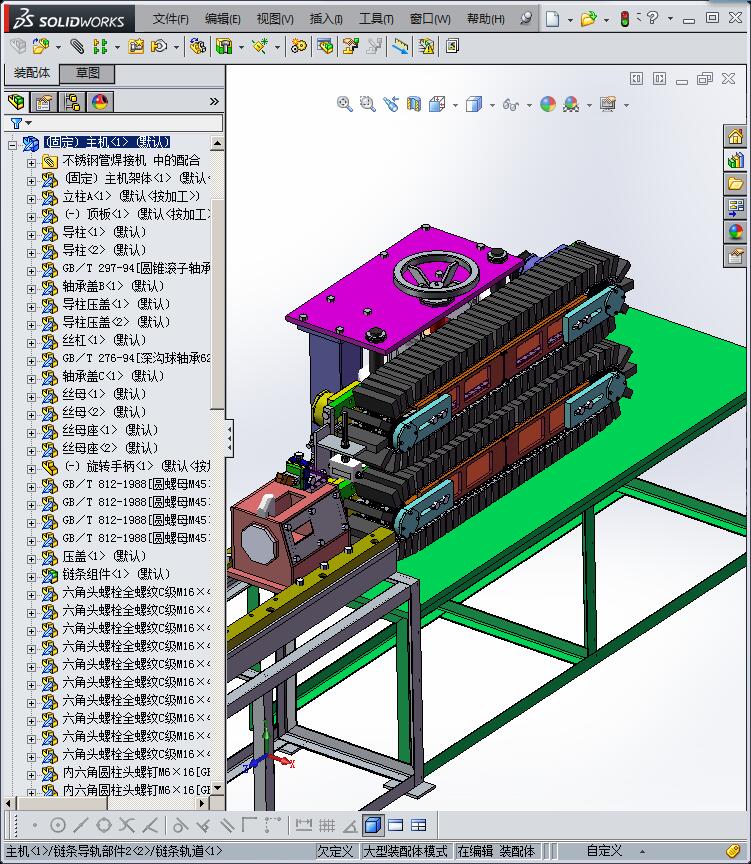
Task: Click the panel collapse handle beside tree
Action: point(230,439)
